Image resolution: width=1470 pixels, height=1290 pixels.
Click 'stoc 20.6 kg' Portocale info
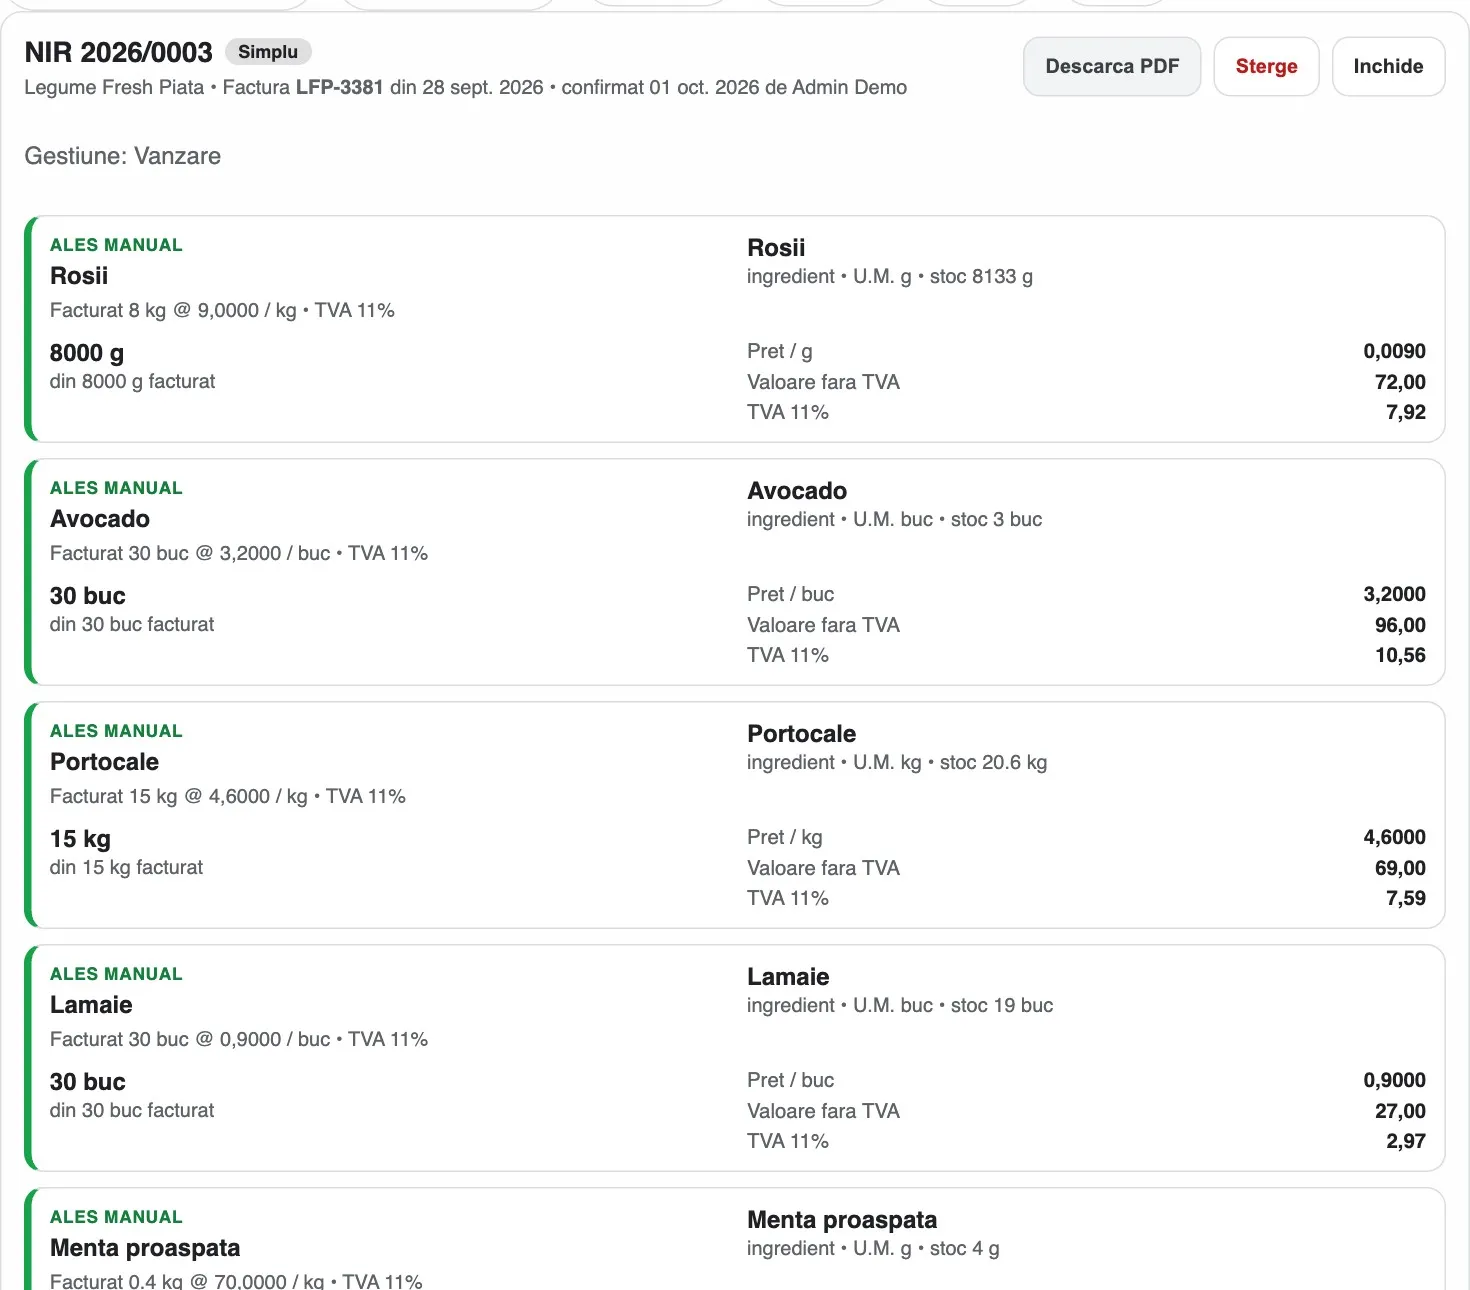[993, 762]
